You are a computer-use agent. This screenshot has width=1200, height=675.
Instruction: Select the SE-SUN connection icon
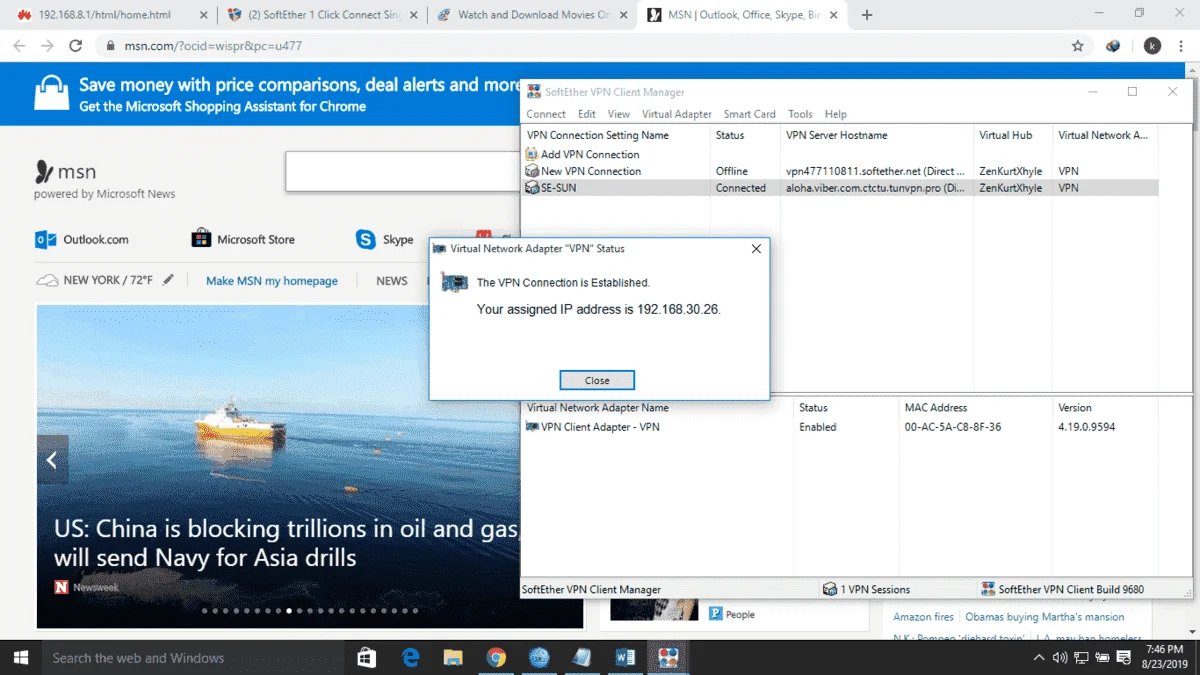coord(532,188)
